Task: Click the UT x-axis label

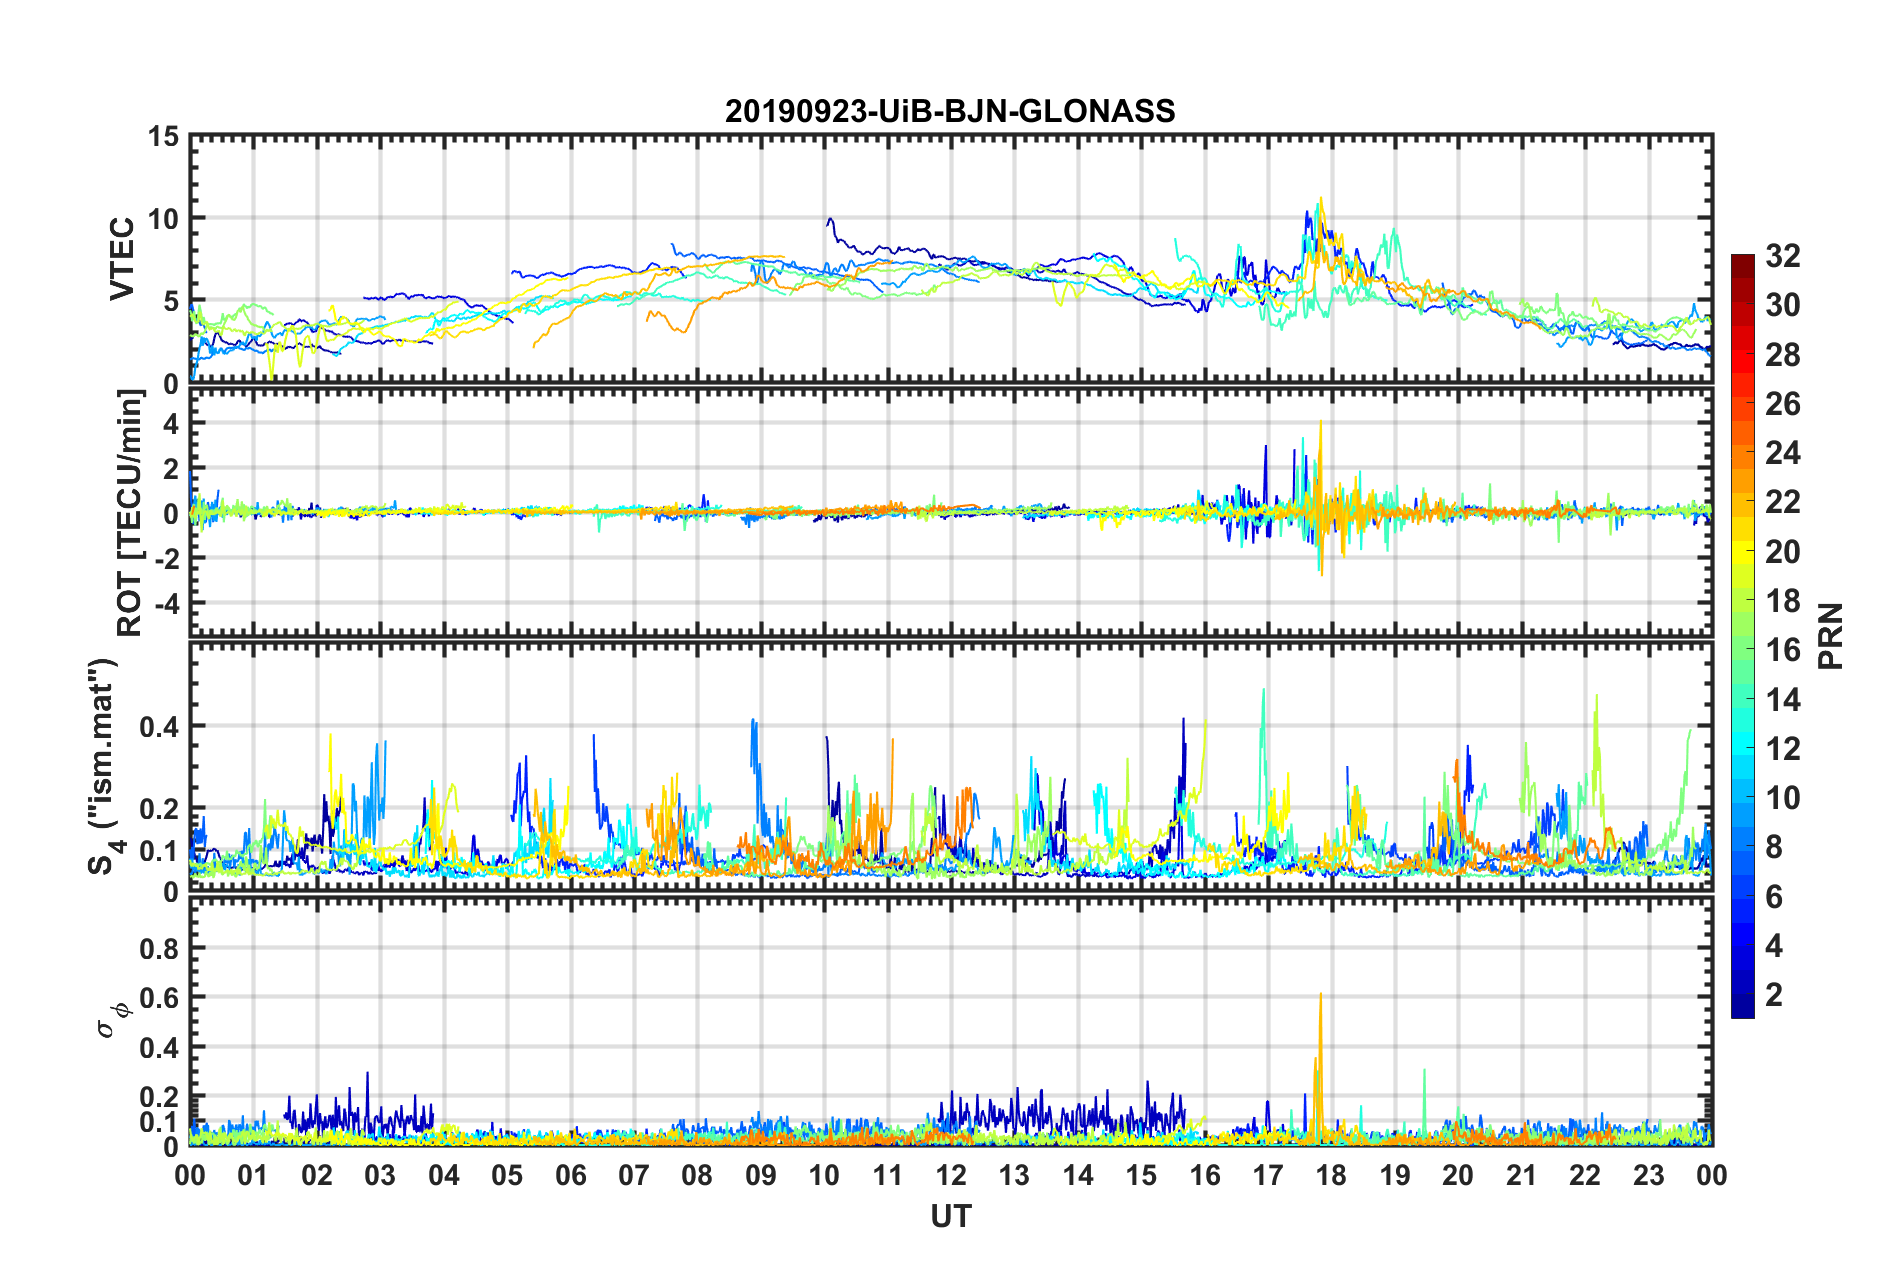Action: (x=950, y=1216)
